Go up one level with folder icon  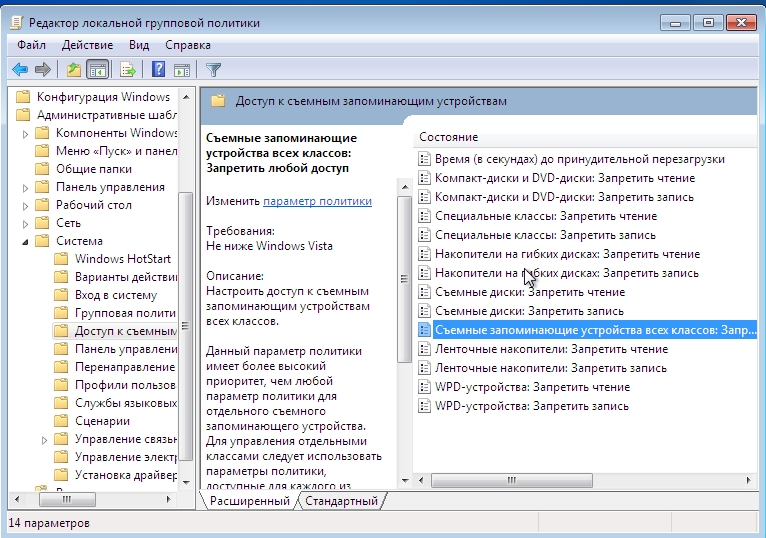coord(74,70)
